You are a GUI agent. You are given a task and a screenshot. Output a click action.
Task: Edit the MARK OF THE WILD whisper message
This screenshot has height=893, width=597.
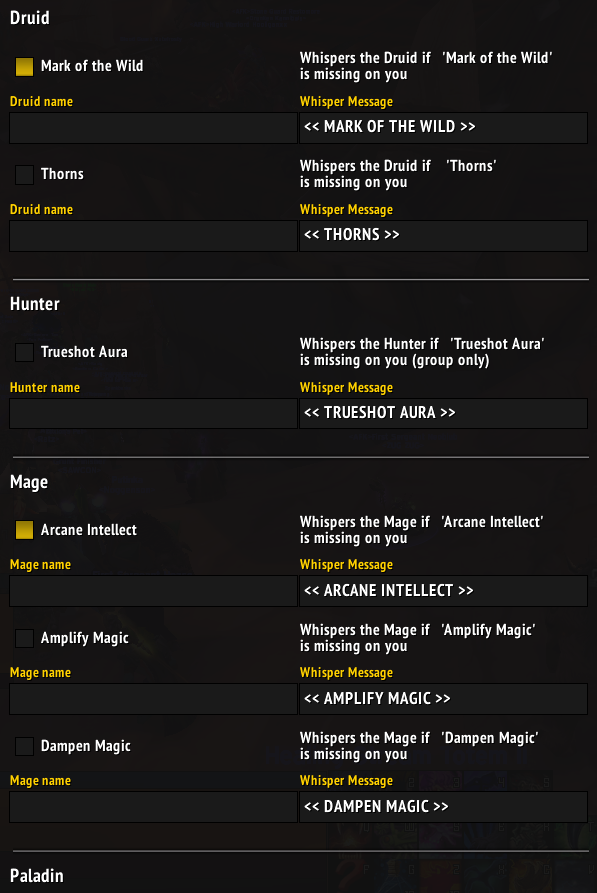click(444, 128)
